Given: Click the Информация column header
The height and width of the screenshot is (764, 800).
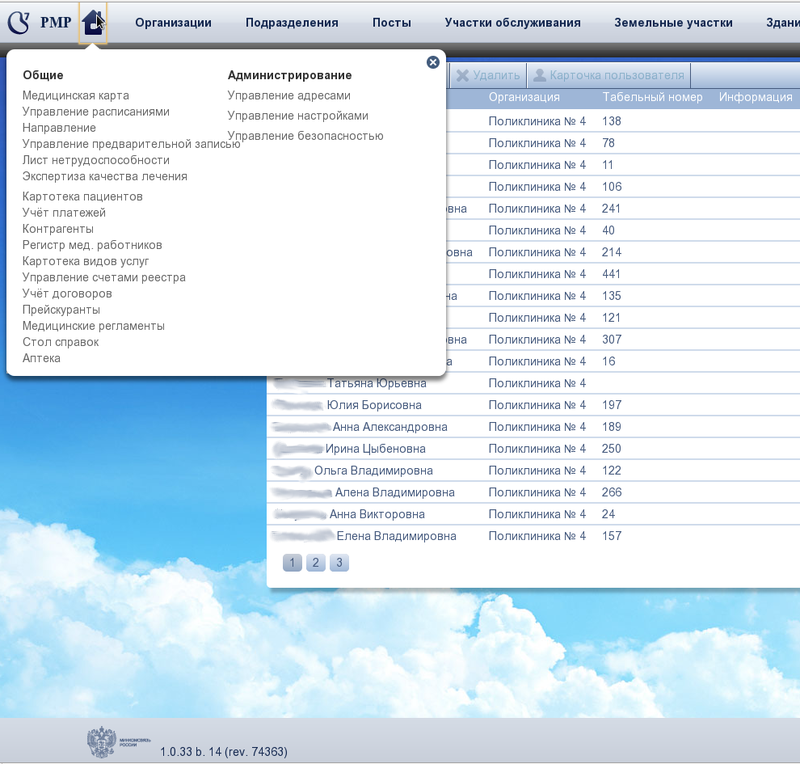Looking at the screenshot, I should click(x=756, y=97).
